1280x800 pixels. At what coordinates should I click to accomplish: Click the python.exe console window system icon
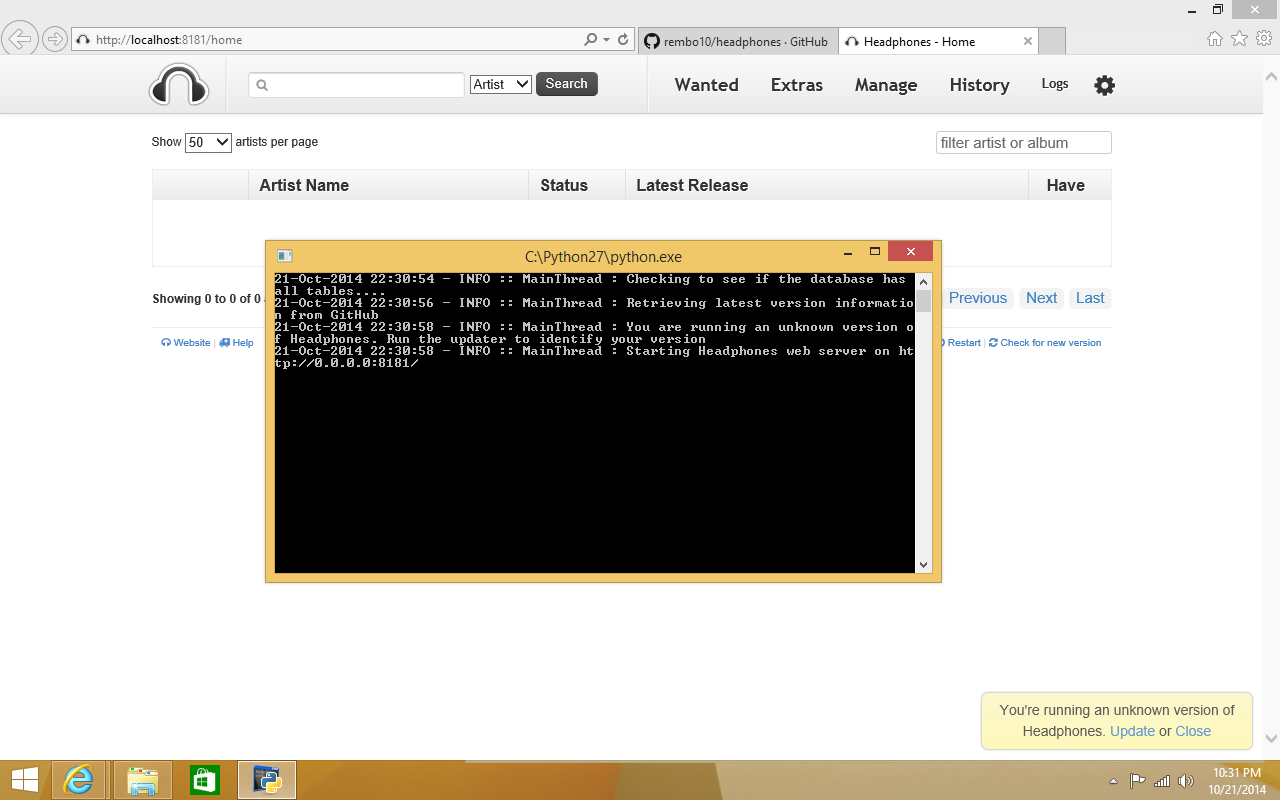coord(284,256)
